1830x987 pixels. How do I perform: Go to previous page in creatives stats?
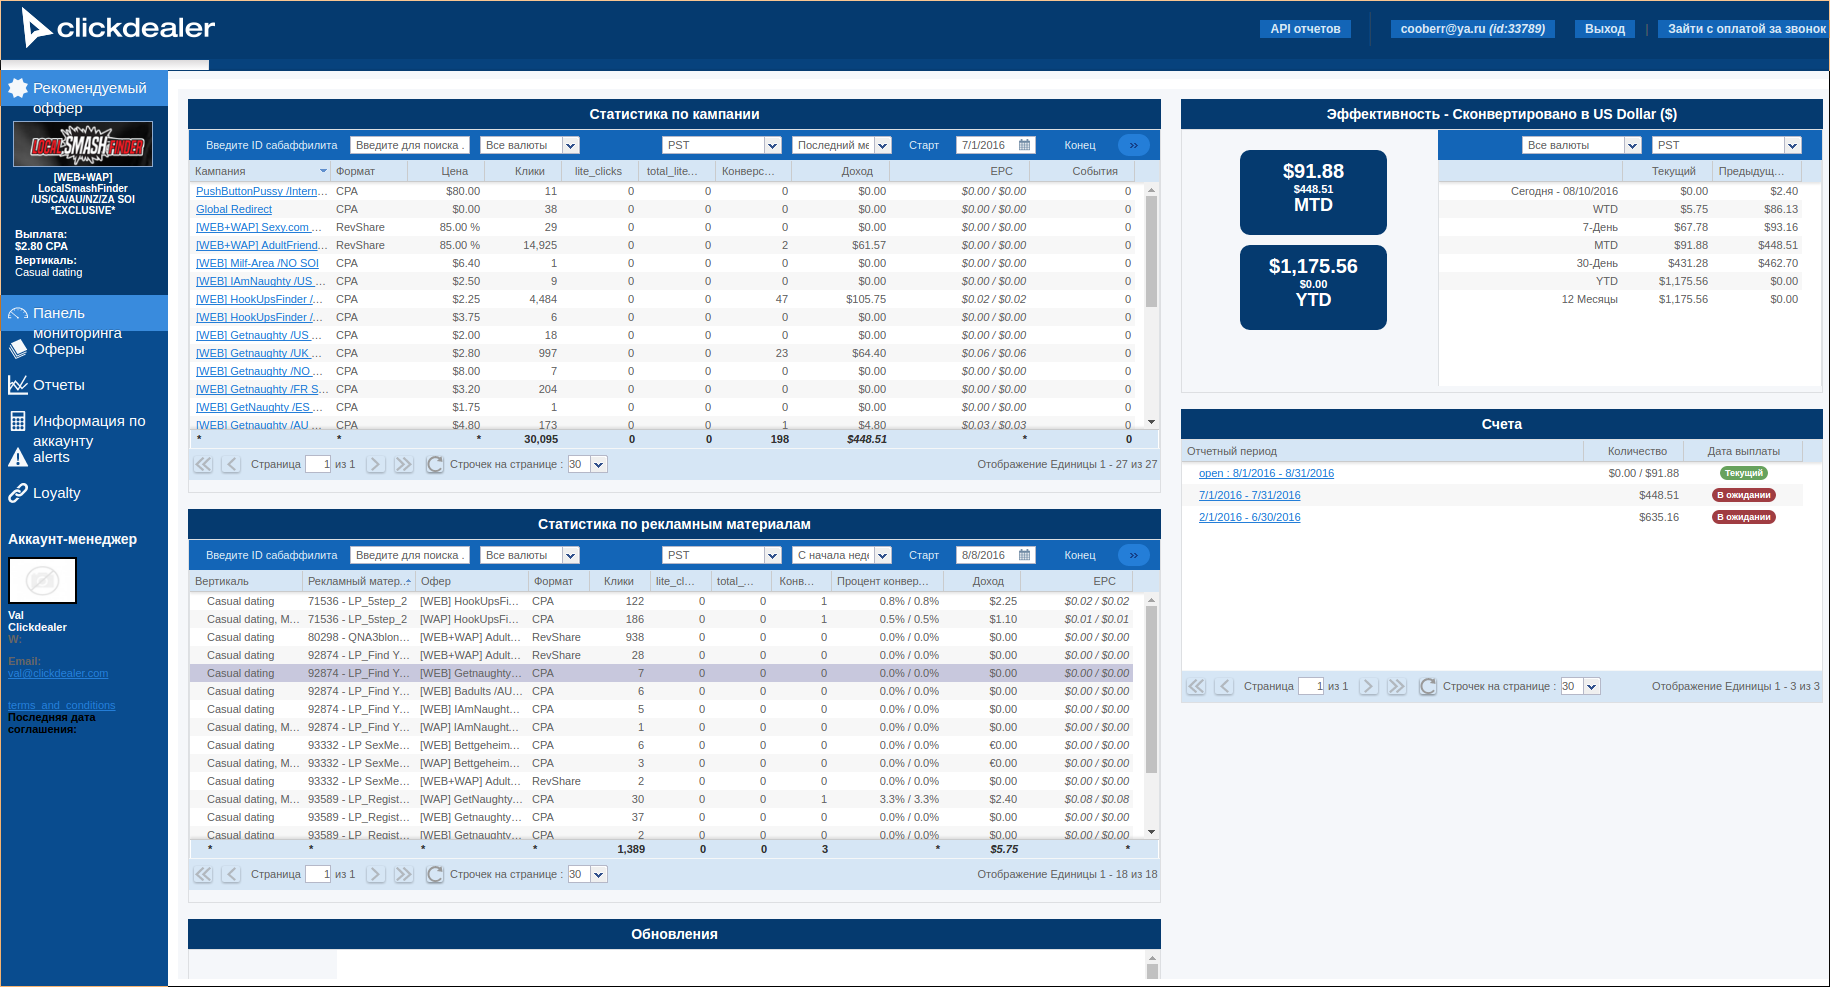(x=231, y=874)
